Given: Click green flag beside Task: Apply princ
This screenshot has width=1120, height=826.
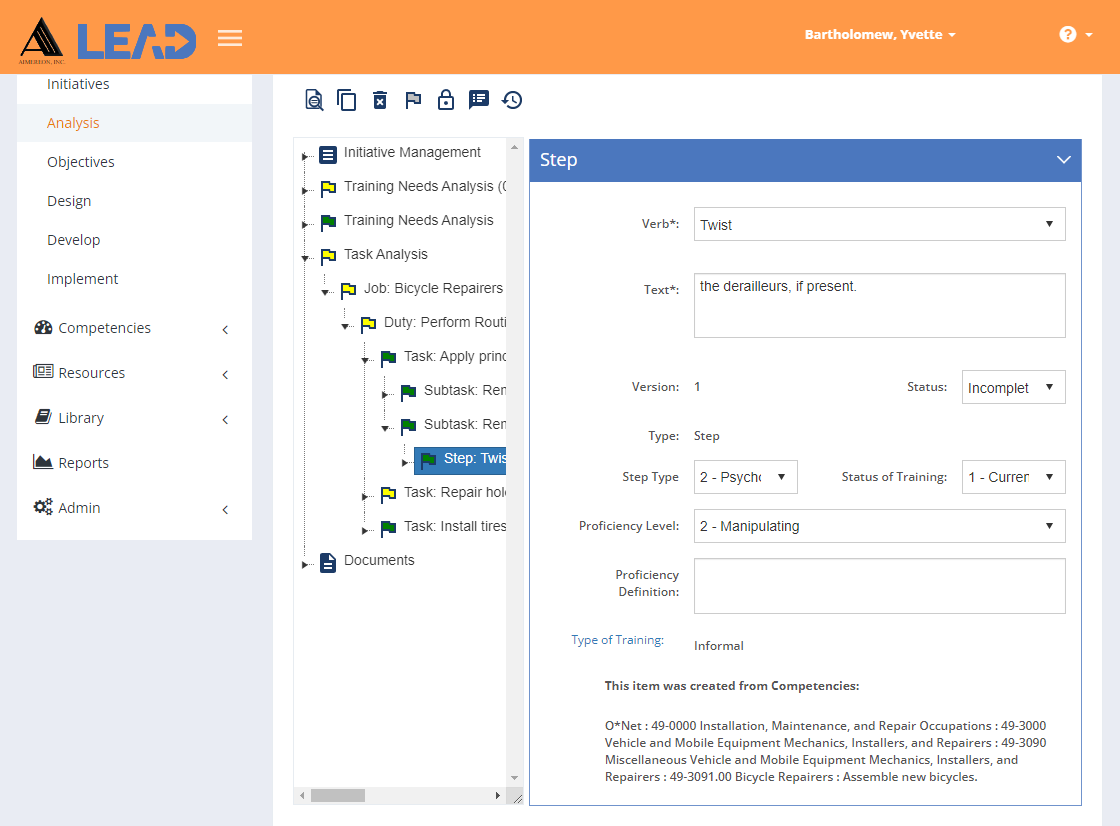Looking at the screenshot, I should pyautogui.click(x=389, y=358).
